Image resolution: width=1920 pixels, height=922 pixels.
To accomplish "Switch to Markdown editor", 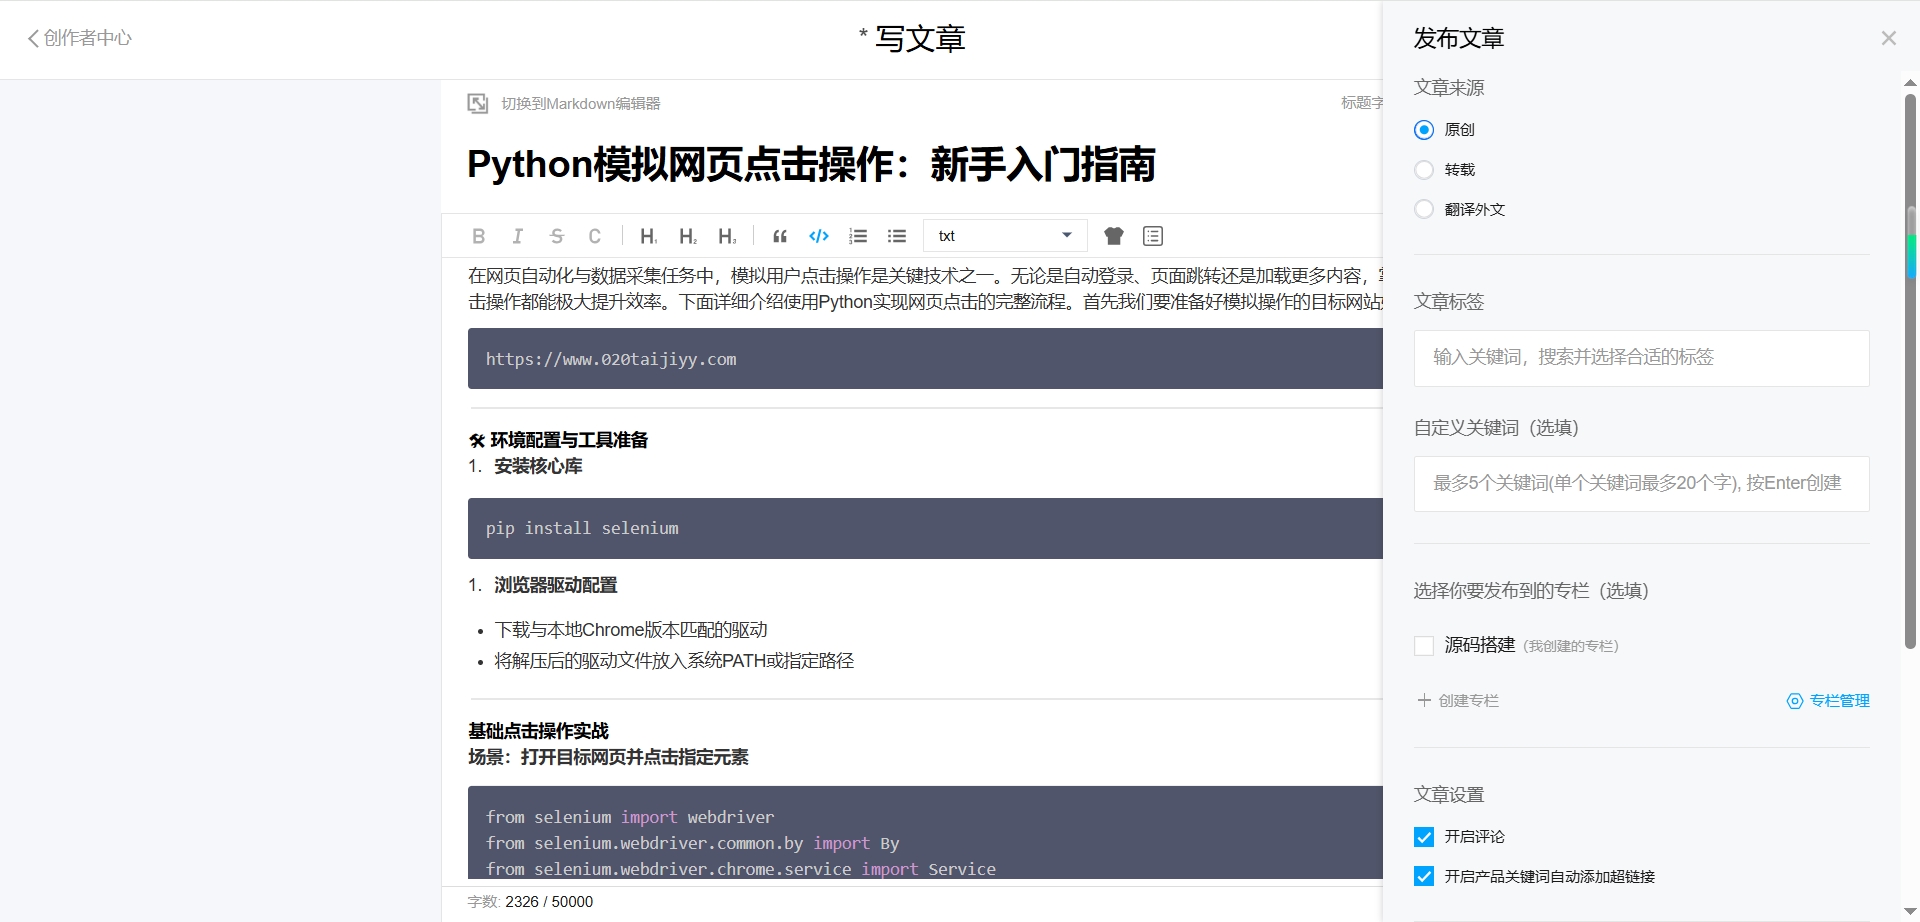I will point(581,103).
